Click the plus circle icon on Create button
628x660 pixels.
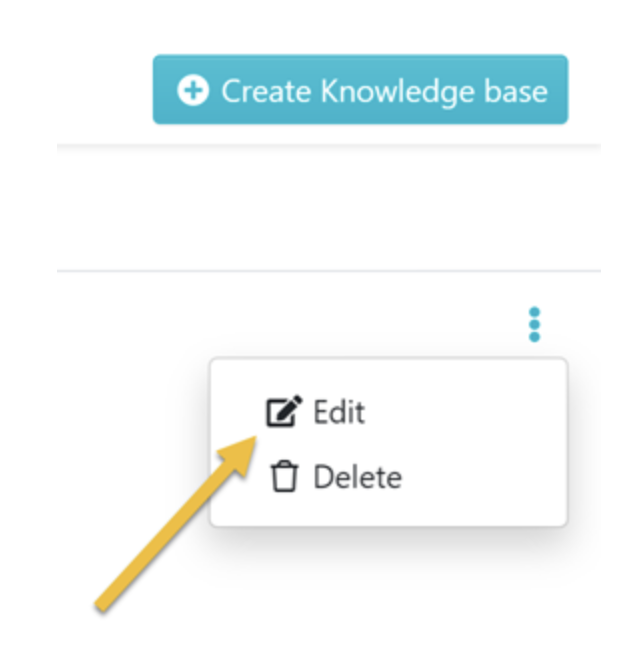pos(193,90)
